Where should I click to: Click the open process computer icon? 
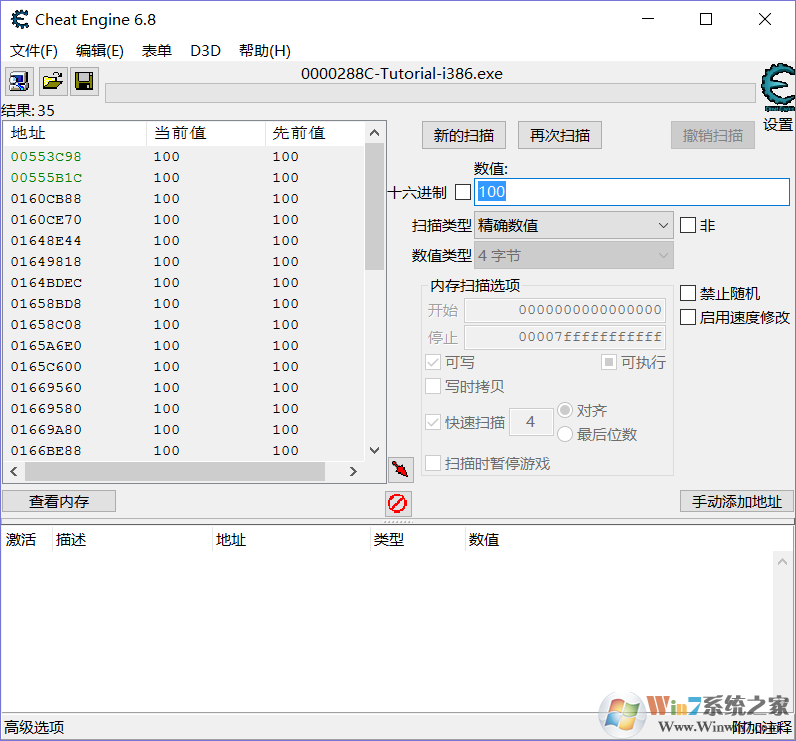[20, 82]
